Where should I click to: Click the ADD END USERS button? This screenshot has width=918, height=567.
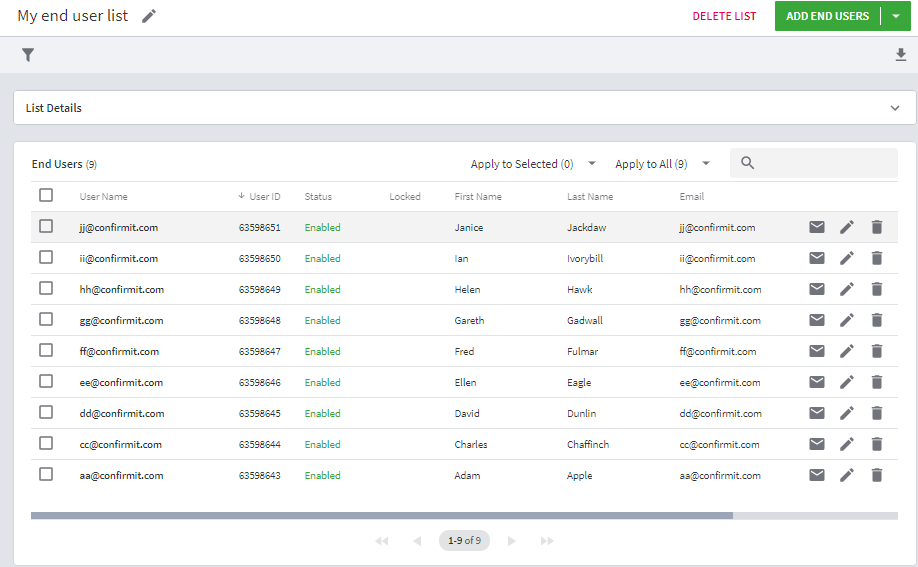(827, 16)
